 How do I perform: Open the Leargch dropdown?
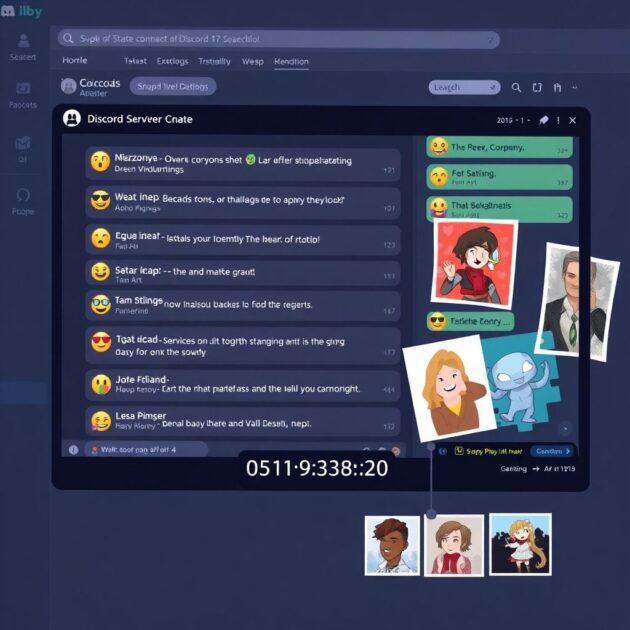[x=464, y=87]
